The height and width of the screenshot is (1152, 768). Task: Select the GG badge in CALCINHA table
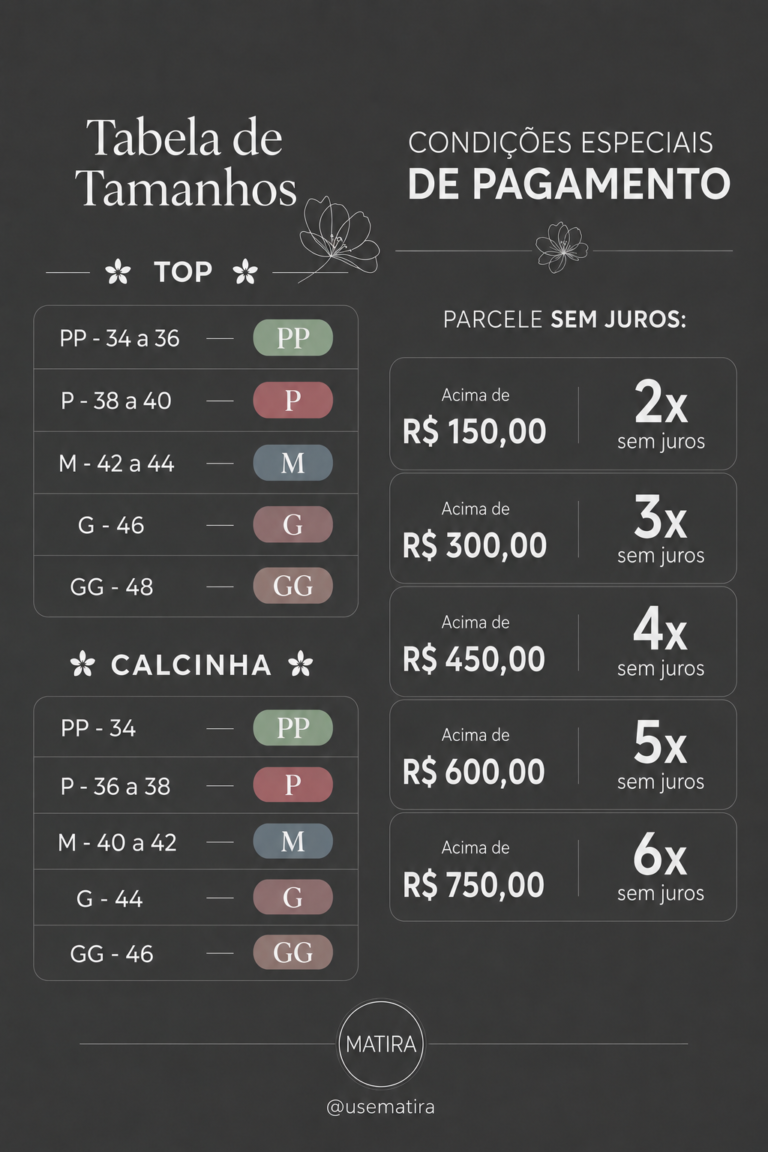(293, 953)
